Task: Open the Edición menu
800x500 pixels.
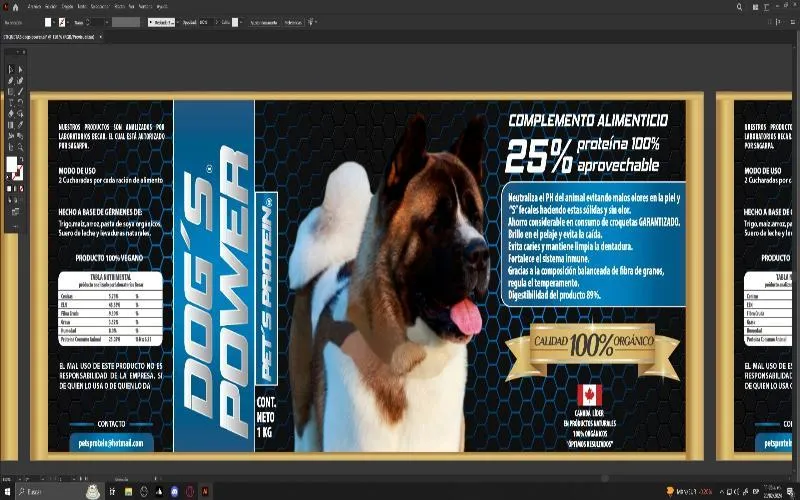Action: tap(51, 7)
